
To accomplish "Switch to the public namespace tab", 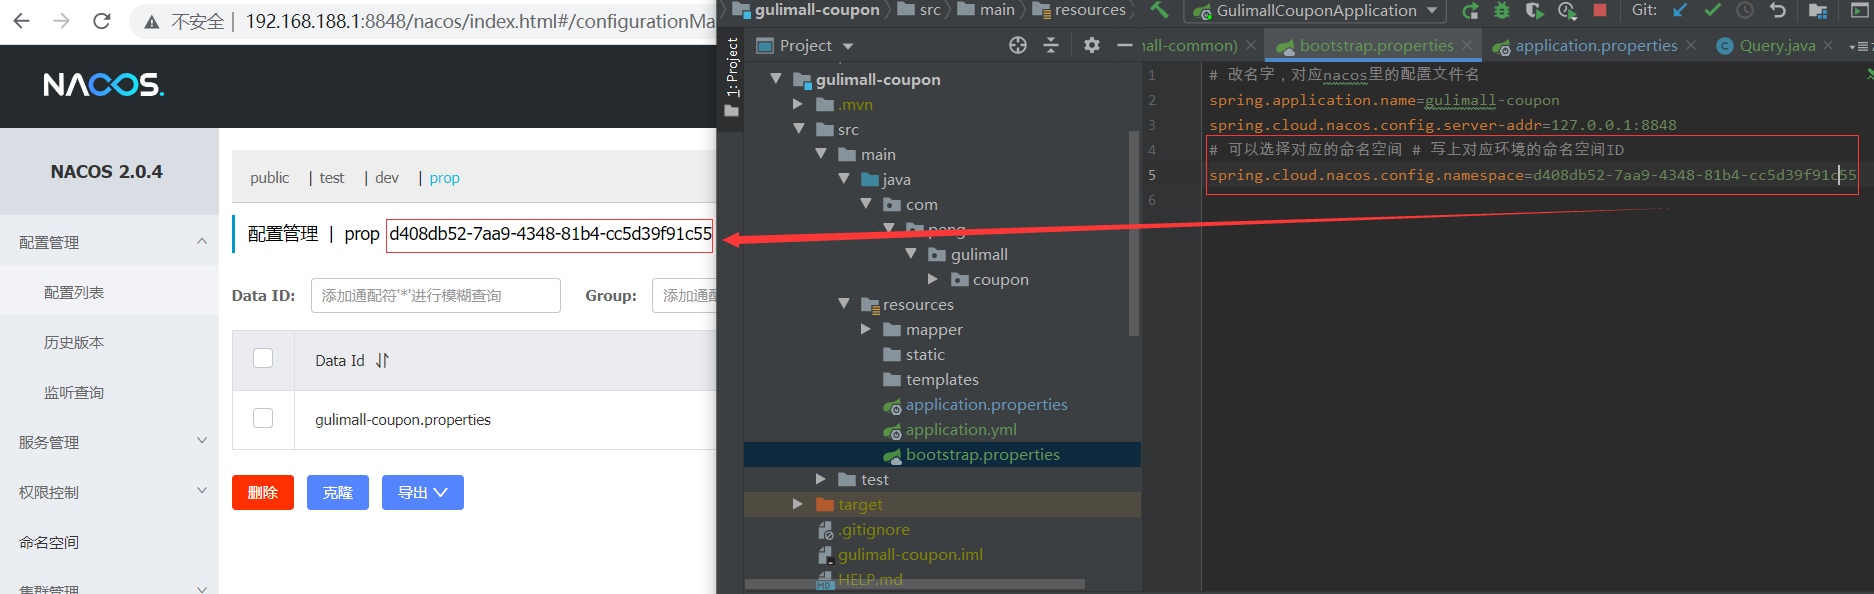I will pos(270,178).
